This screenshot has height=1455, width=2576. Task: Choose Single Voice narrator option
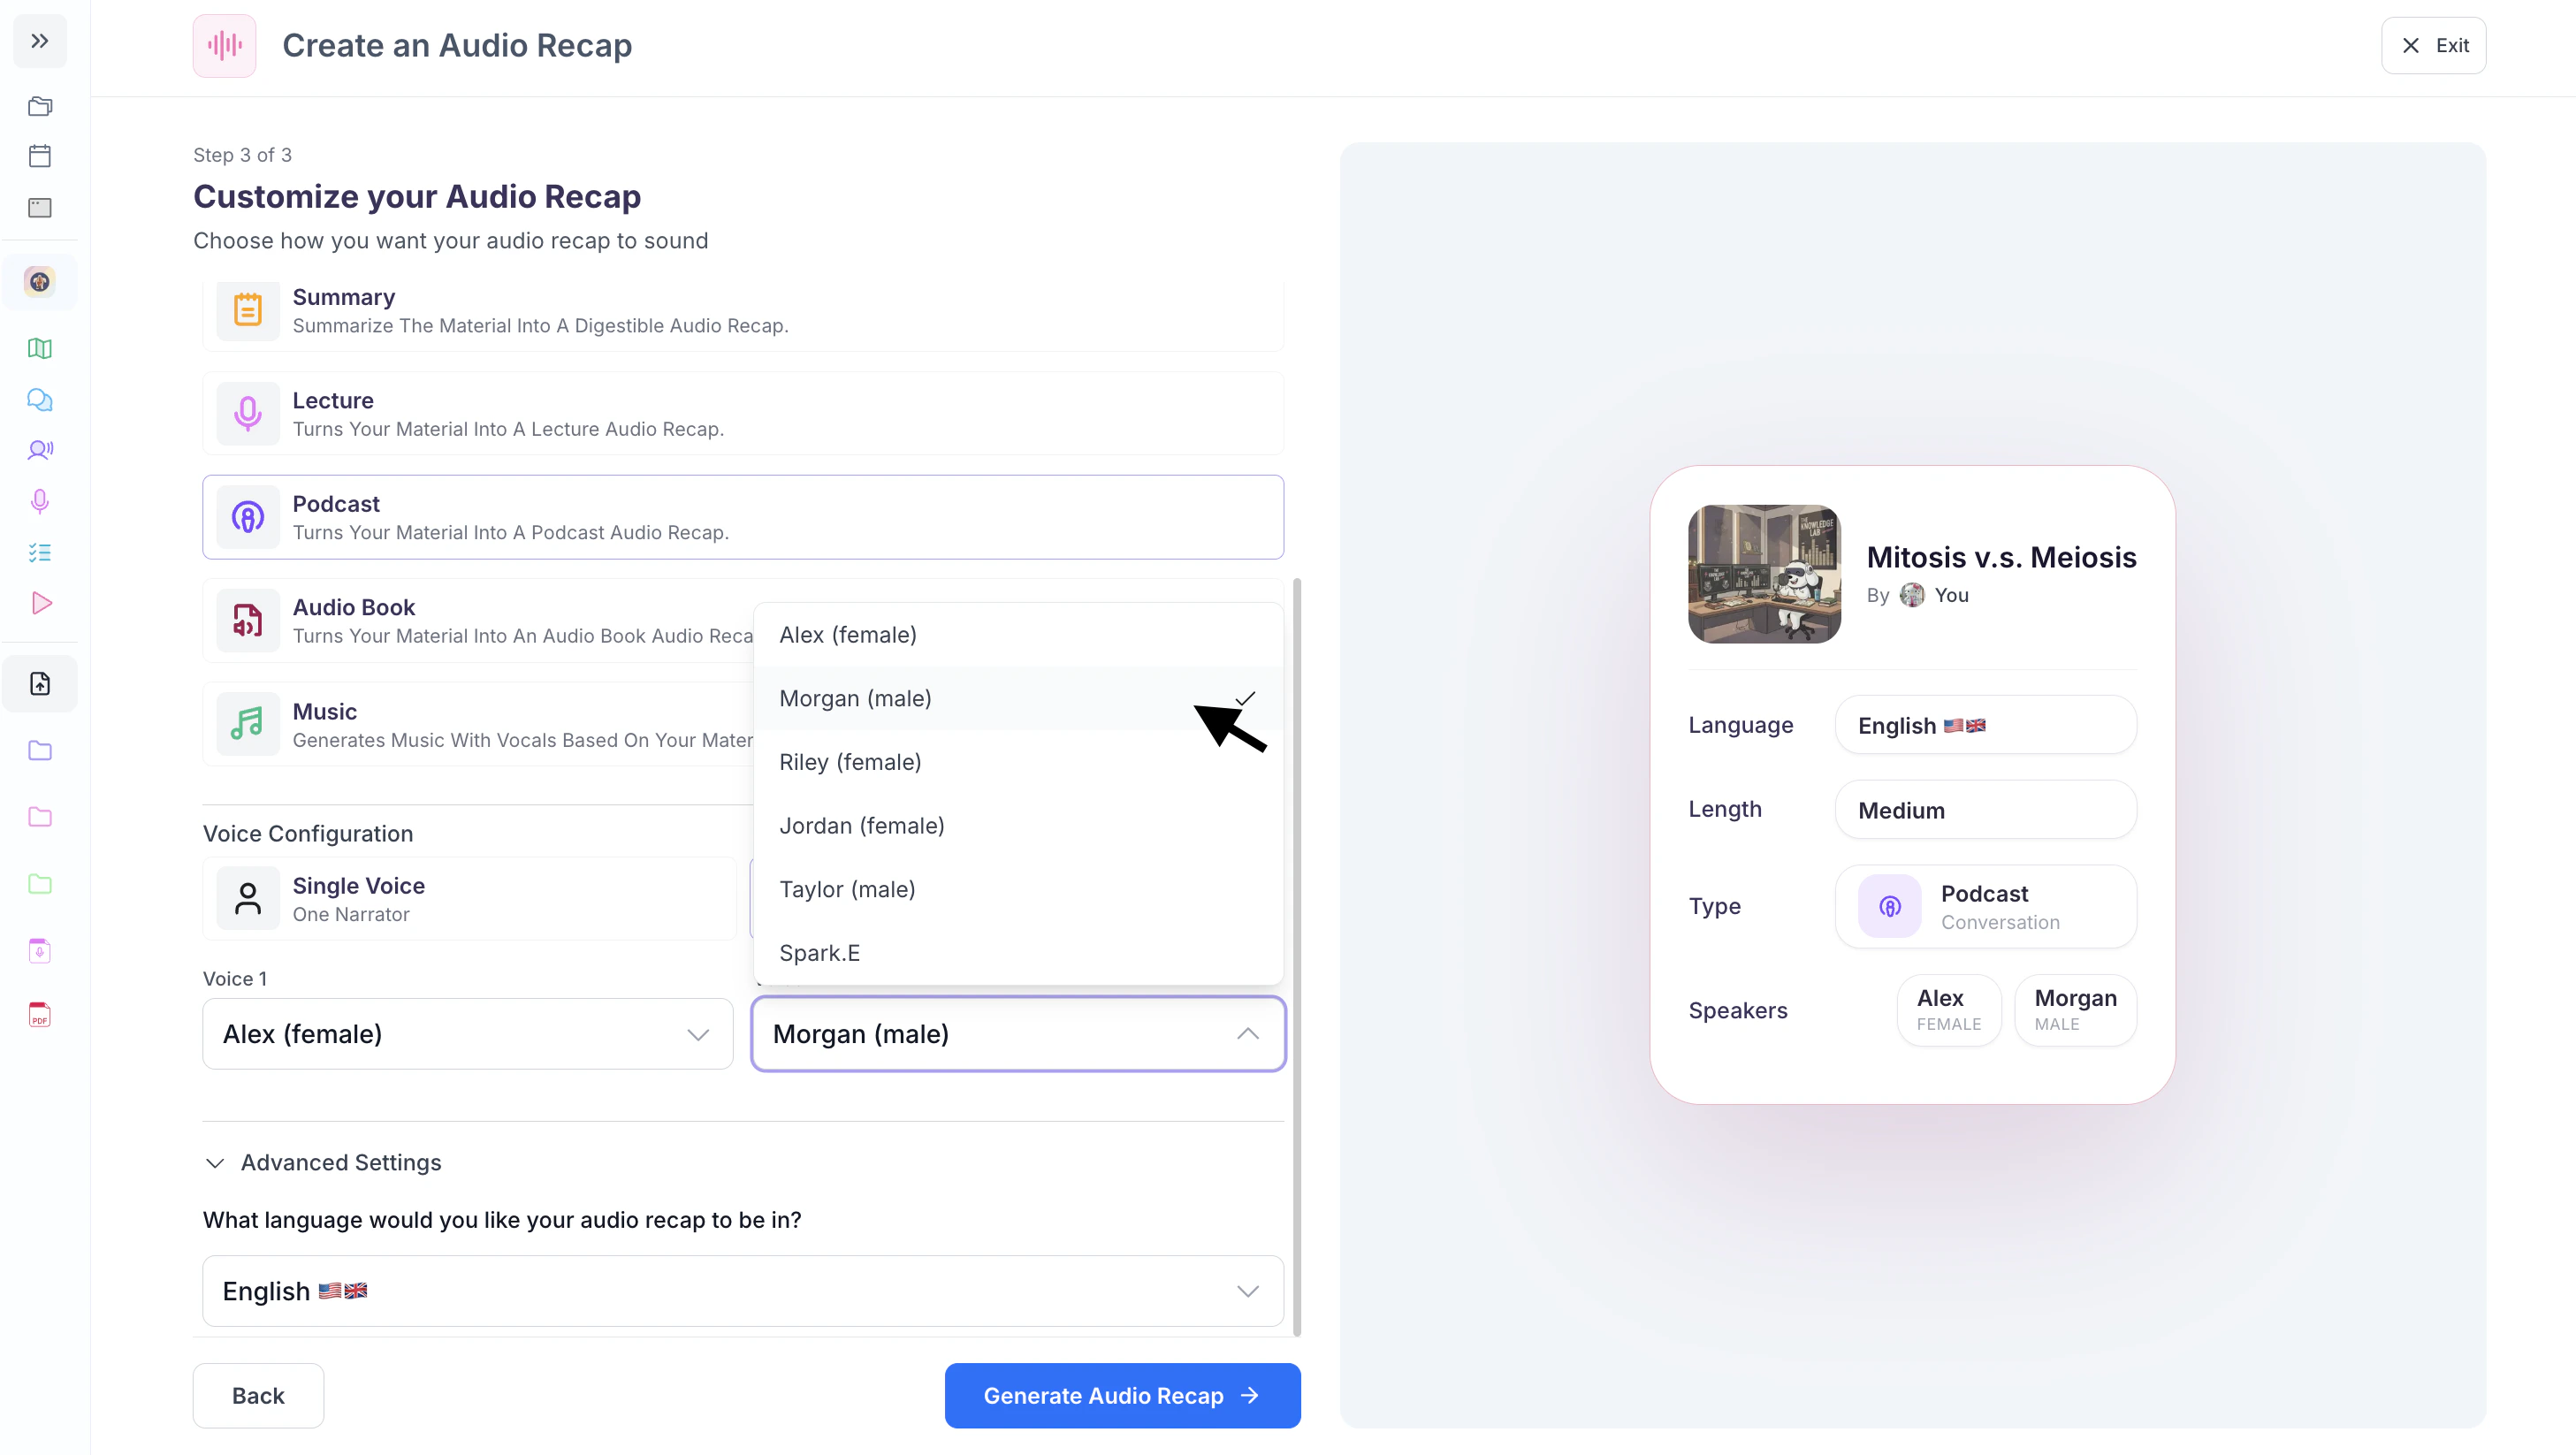469,898
